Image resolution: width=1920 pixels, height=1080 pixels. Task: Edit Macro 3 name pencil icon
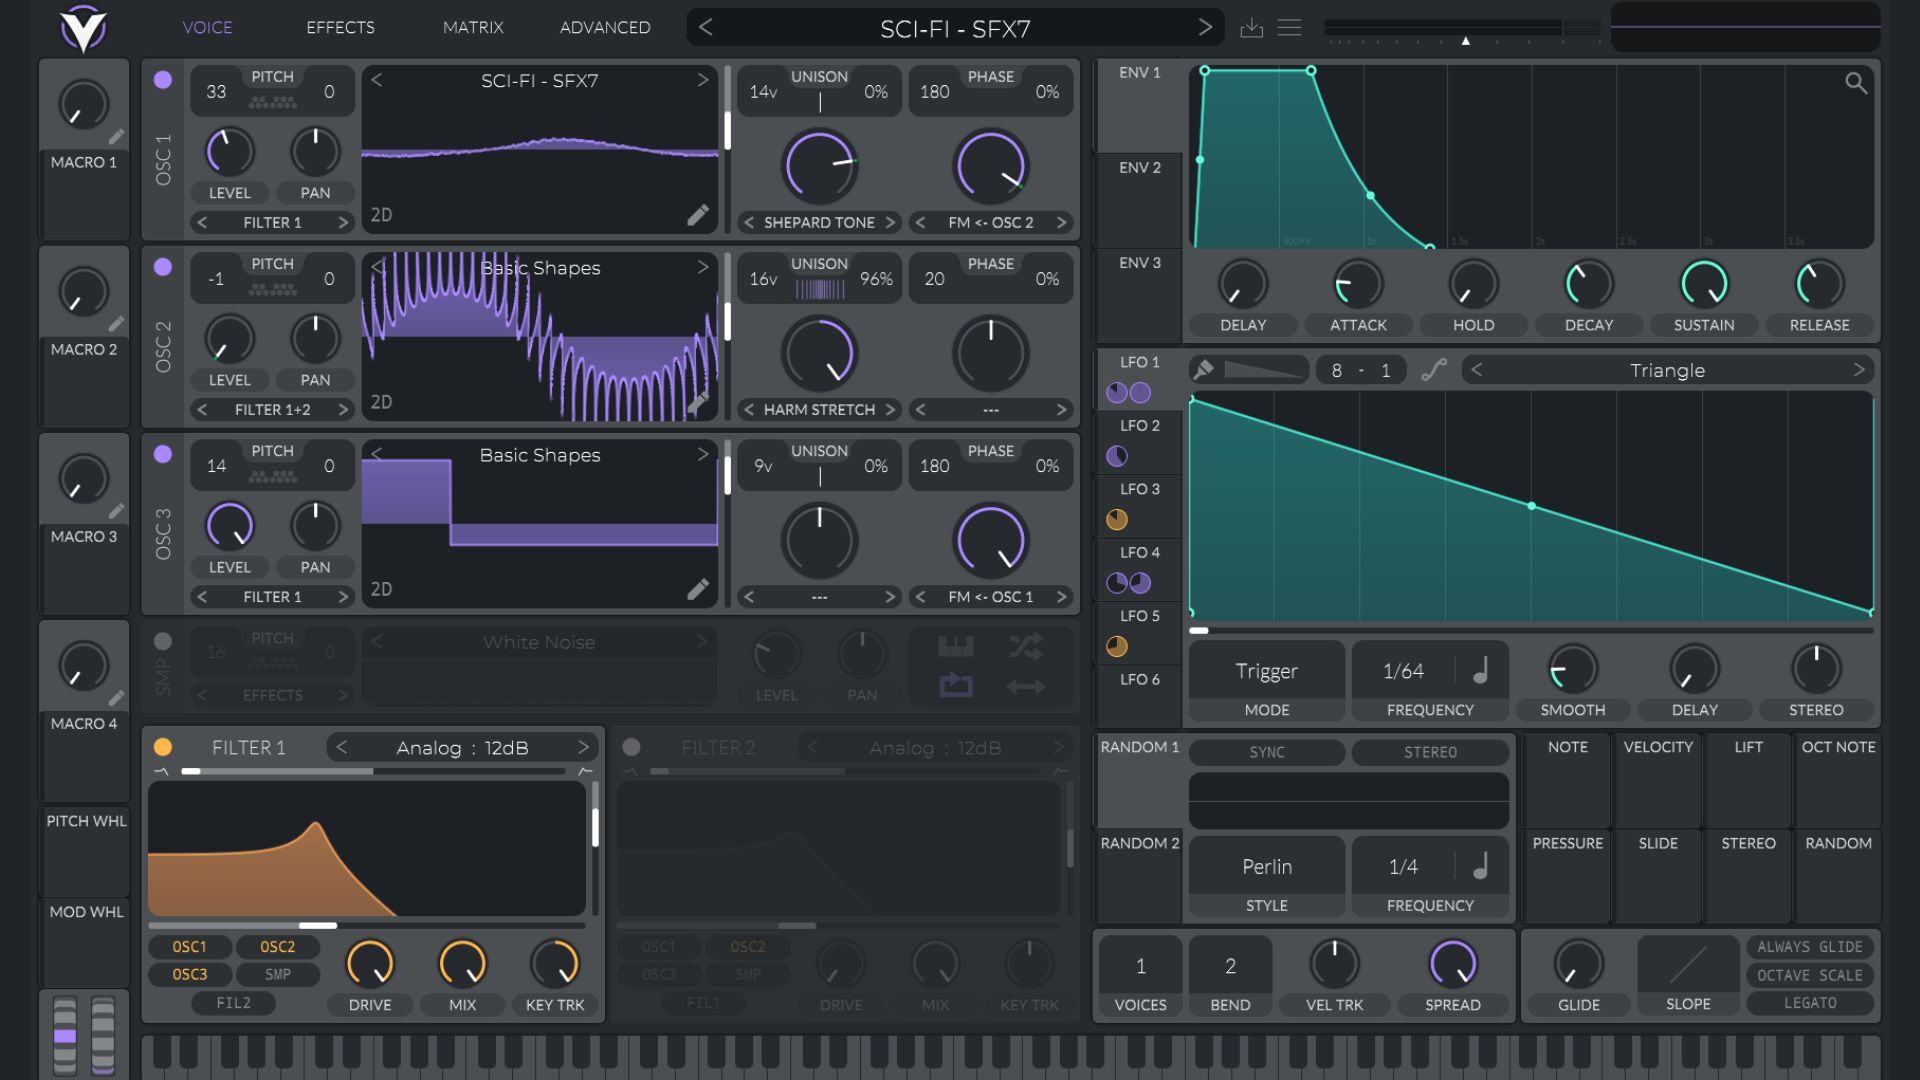click(x=116, y=511)
